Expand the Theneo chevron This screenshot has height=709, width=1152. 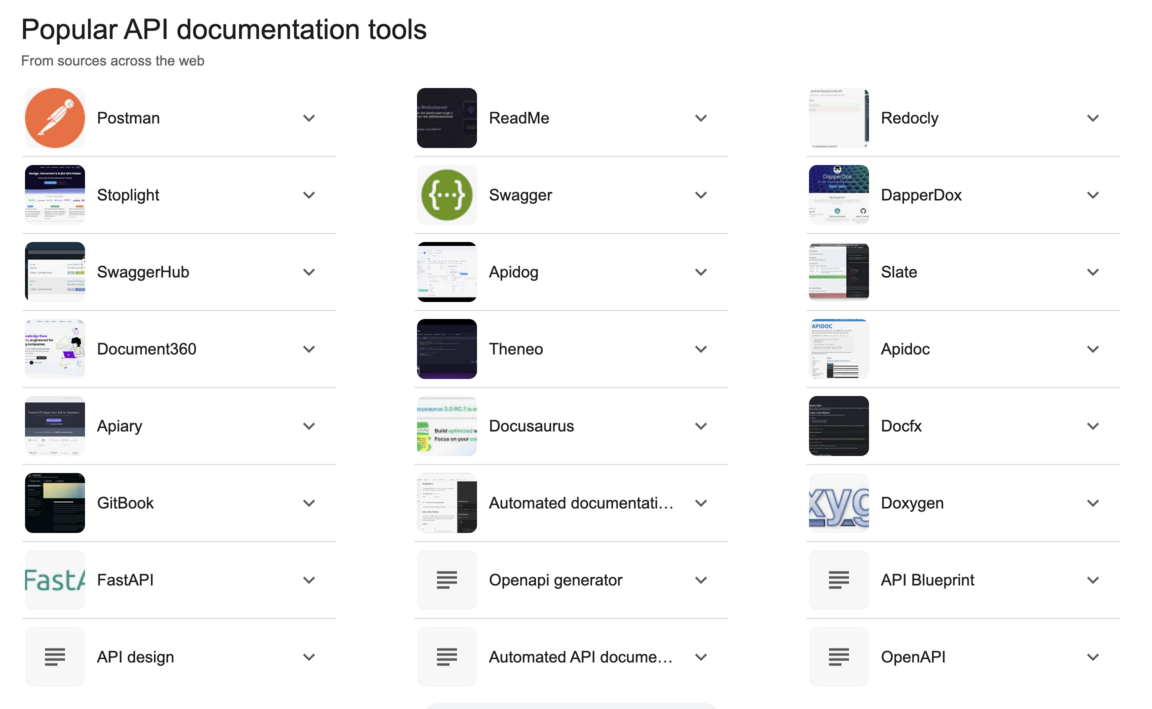pyautogui.click(x=701, y=349)
